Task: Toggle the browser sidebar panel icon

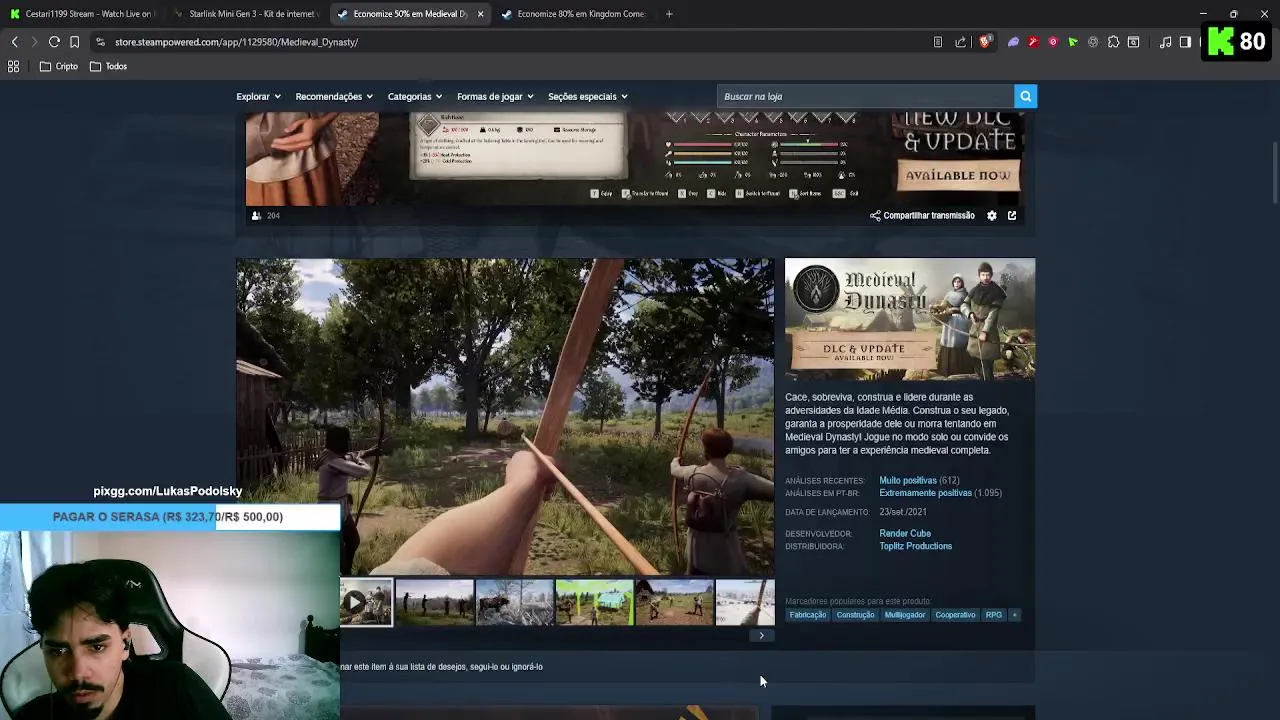Action: pyautogui.click(x=1185, y=42)
